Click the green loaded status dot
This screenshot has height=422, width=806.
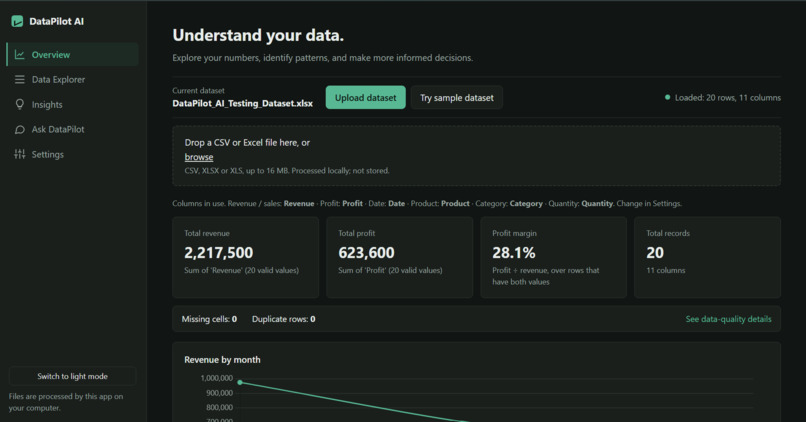(x=667, y=97)
